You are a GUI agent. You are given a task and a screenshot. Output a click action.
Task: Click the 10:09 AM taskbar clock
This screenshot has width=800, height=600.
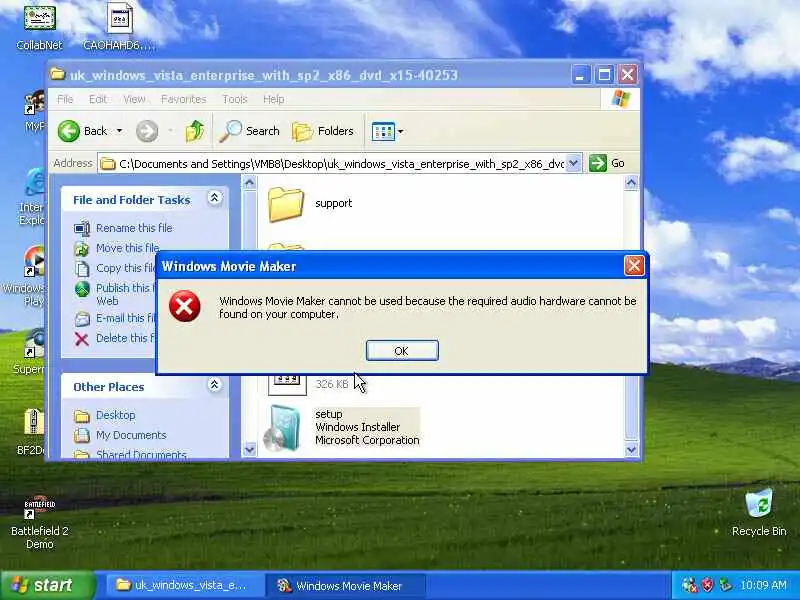tap(763, 585)
